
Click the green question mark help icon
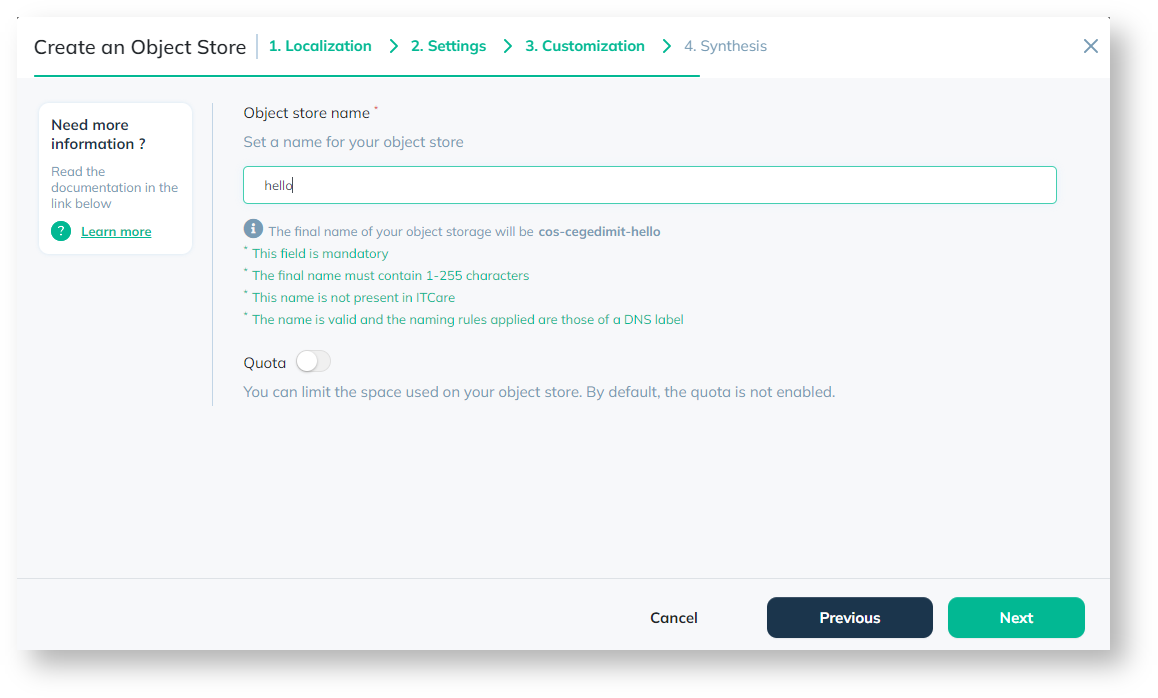coord(61,231)
